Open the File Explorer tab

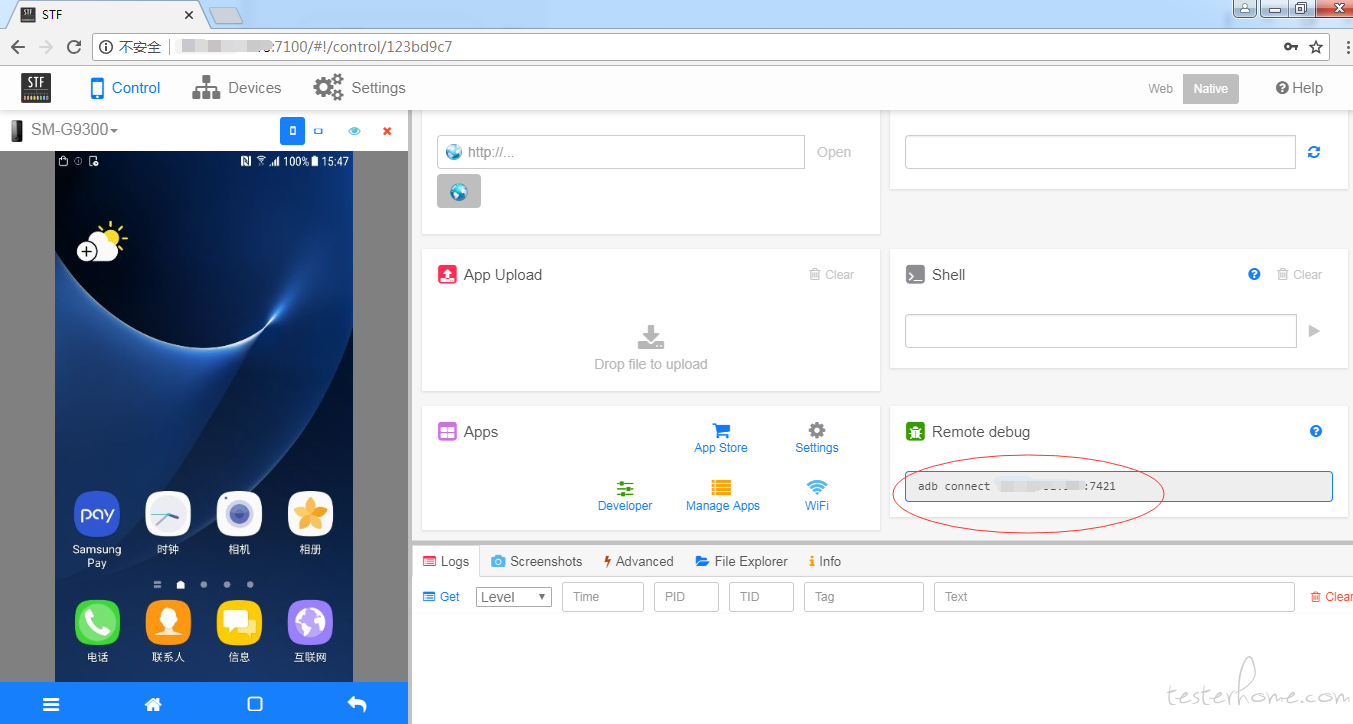tap(741, 561)
